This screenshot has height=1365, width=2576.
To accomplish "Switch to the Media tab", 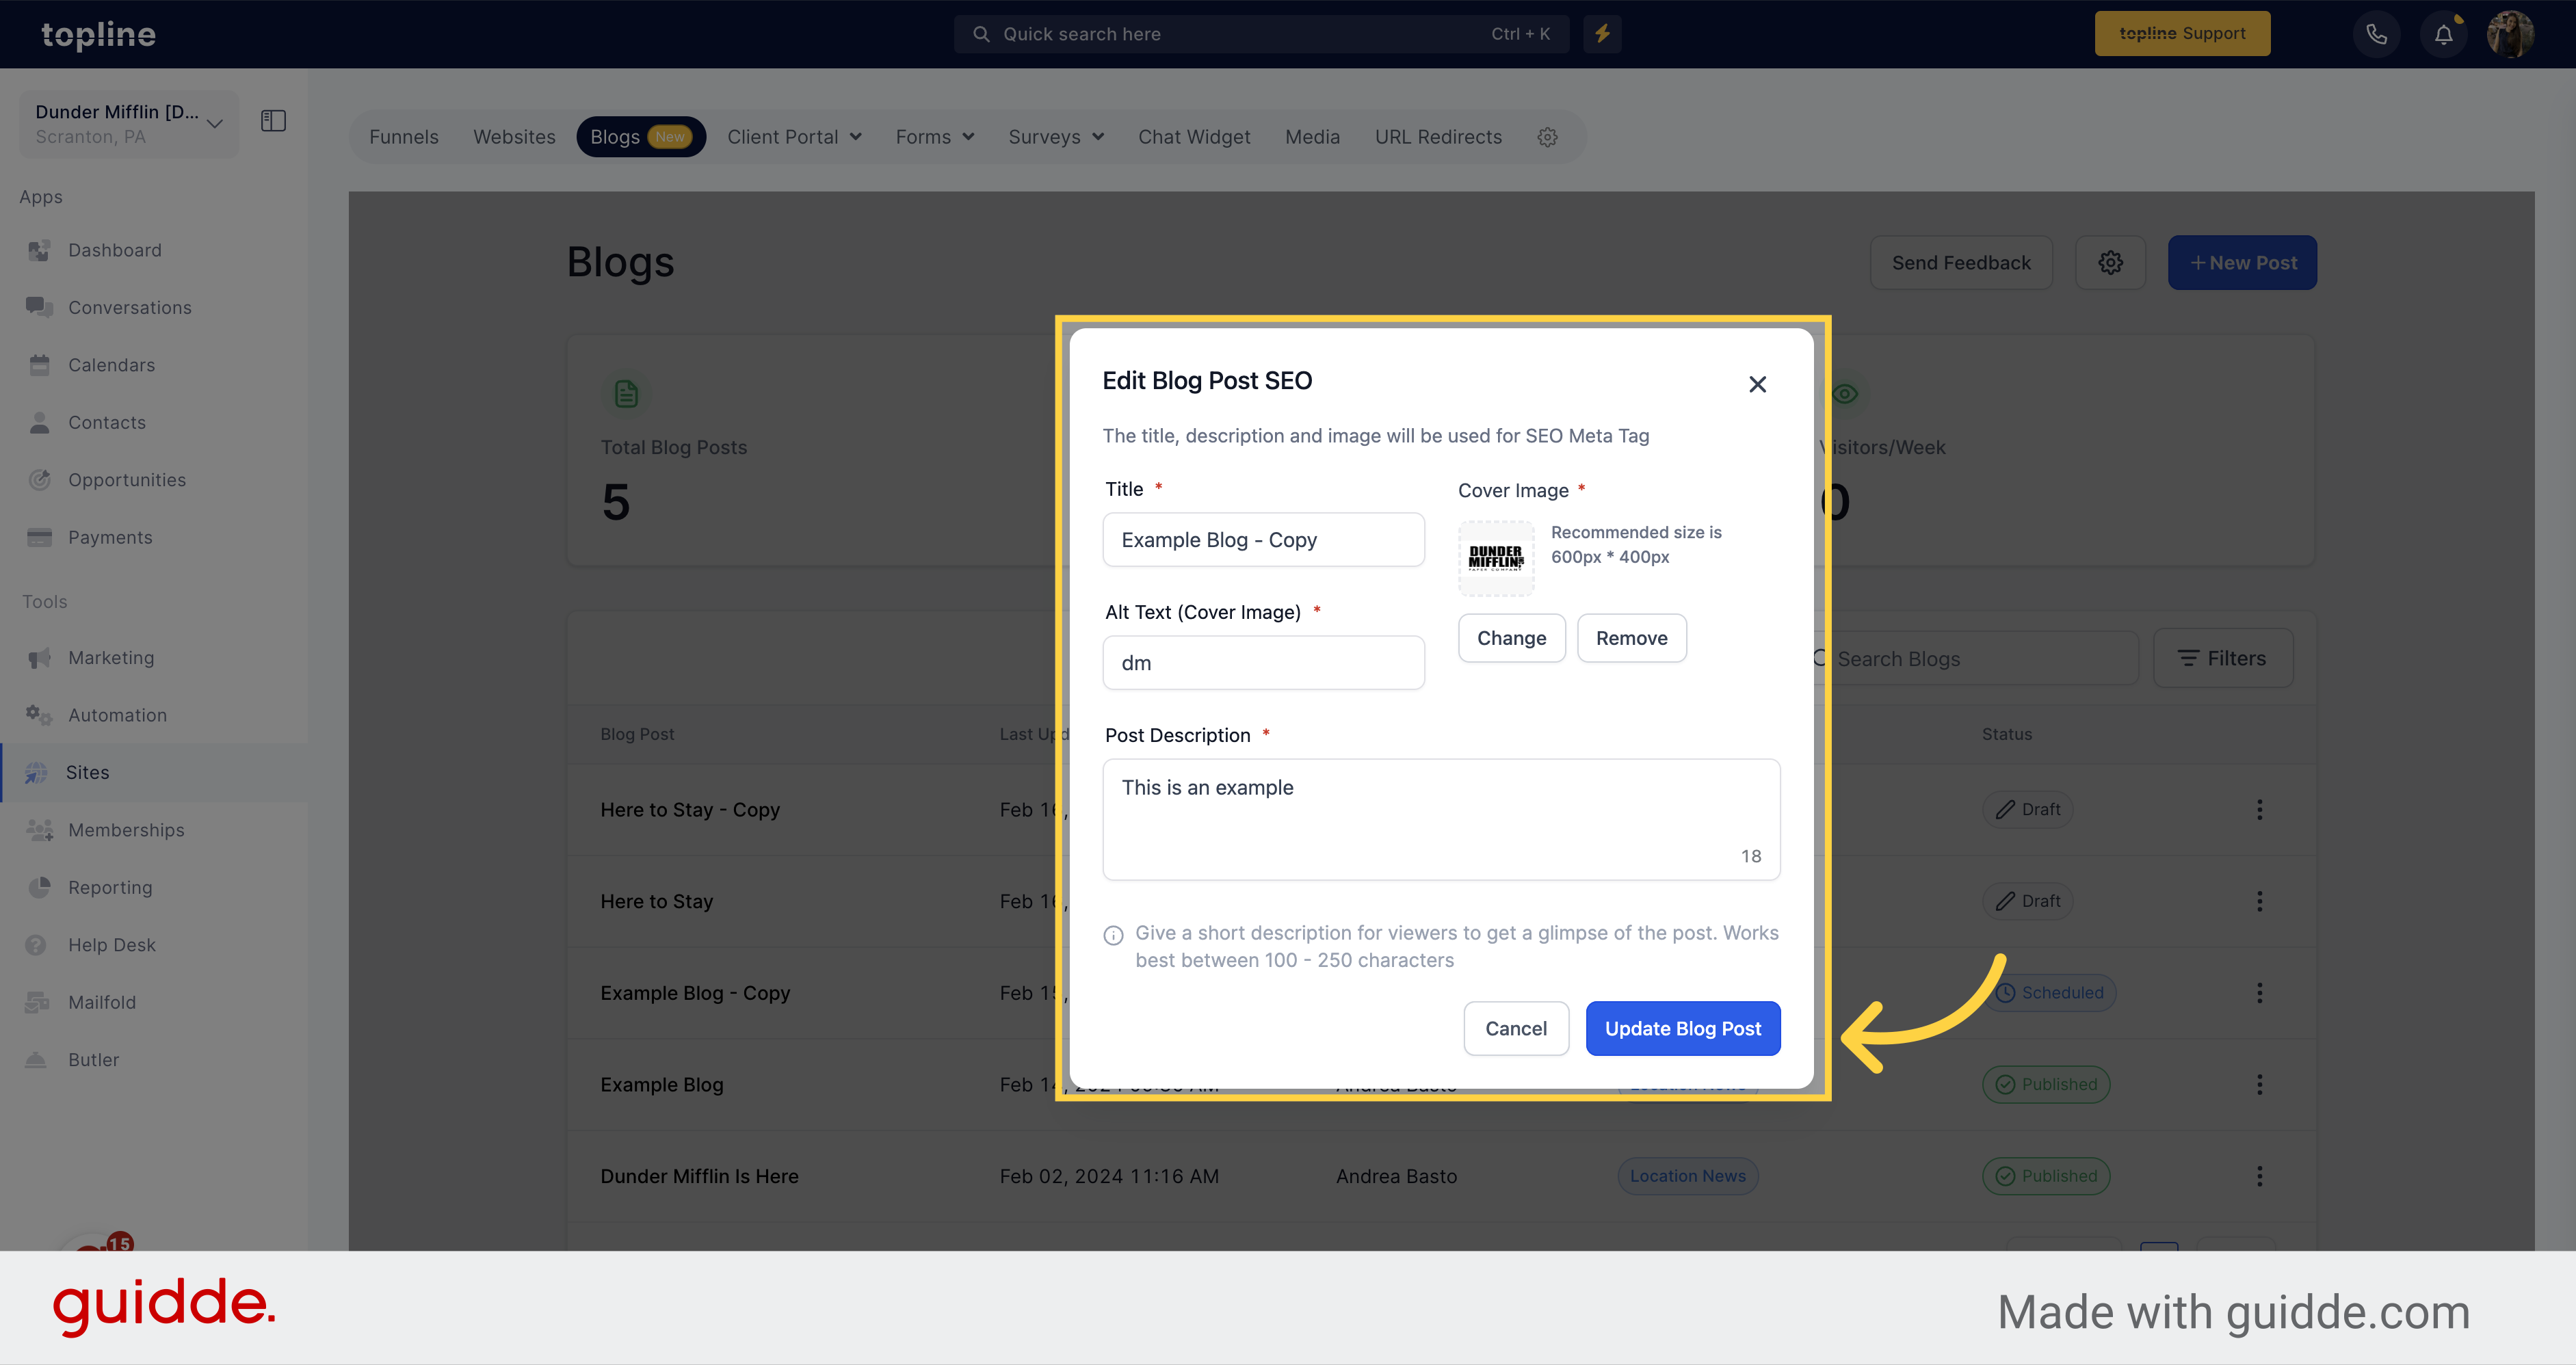I will [1312, 137].
